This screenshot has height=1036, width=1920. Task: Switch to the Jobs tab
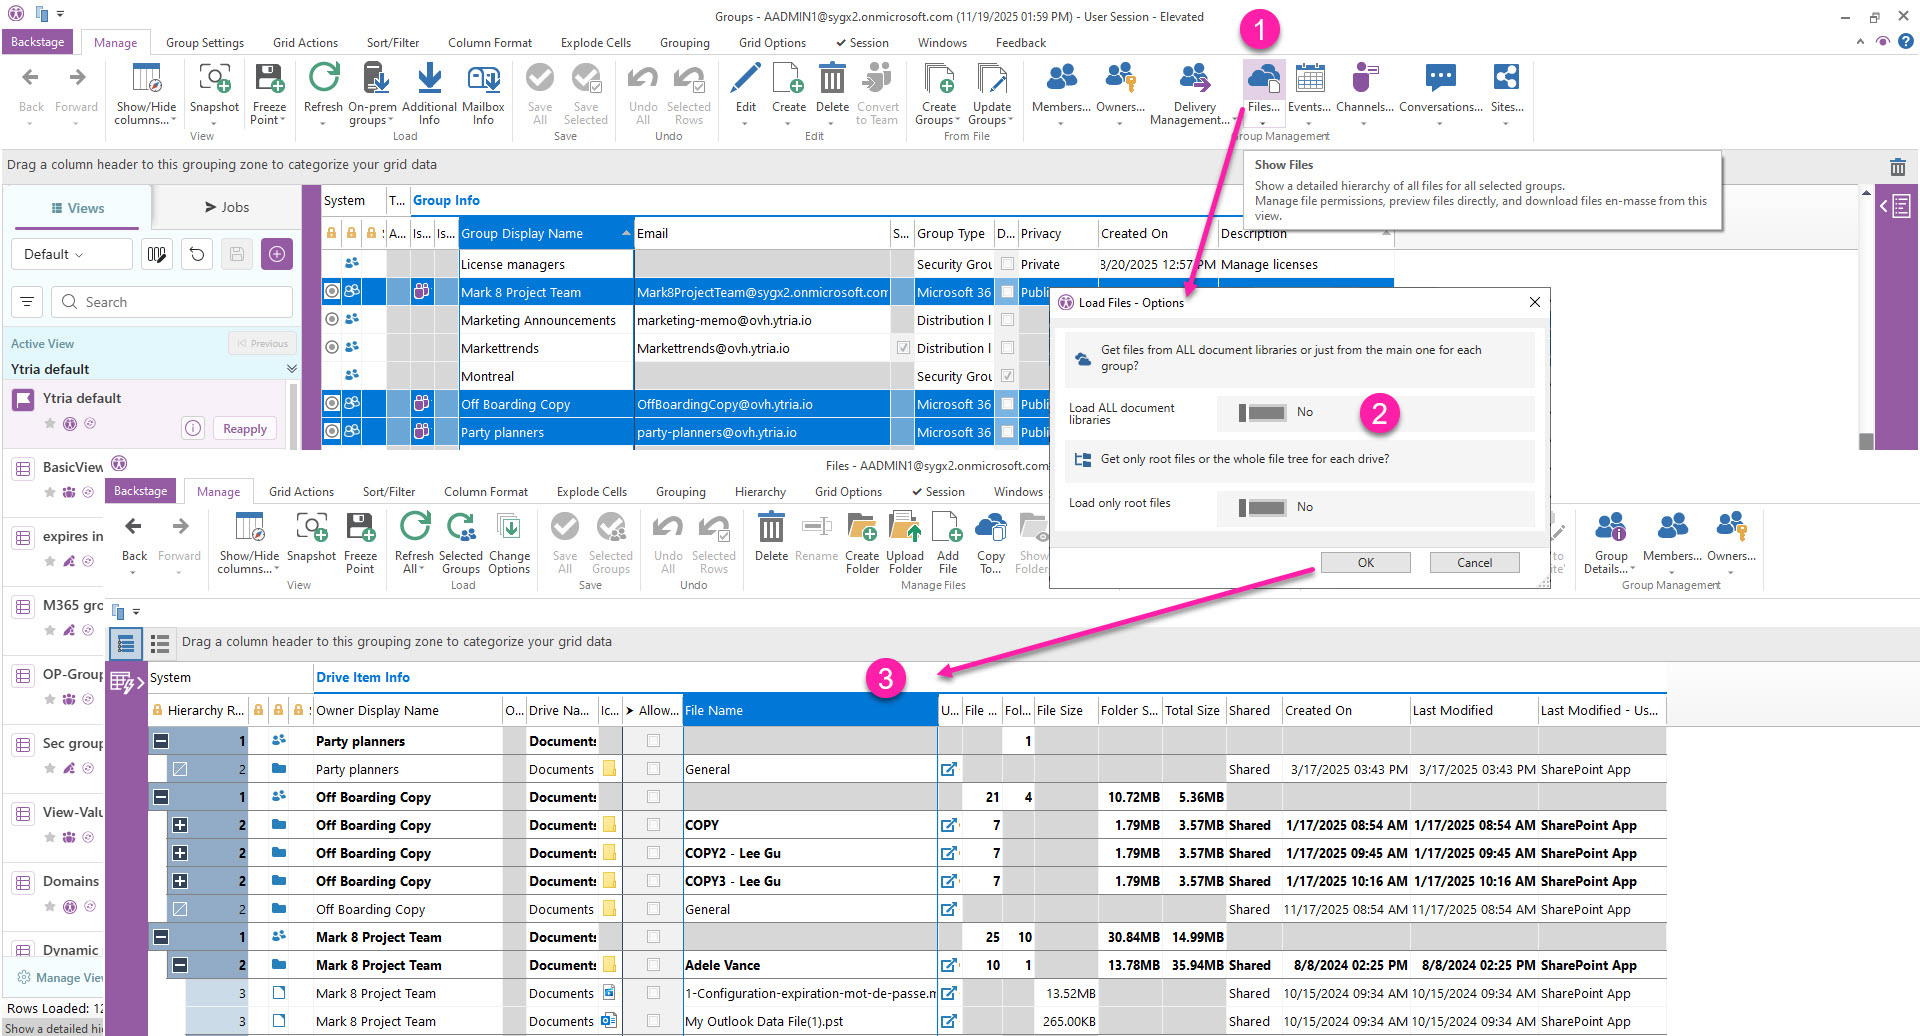point(227,207)
